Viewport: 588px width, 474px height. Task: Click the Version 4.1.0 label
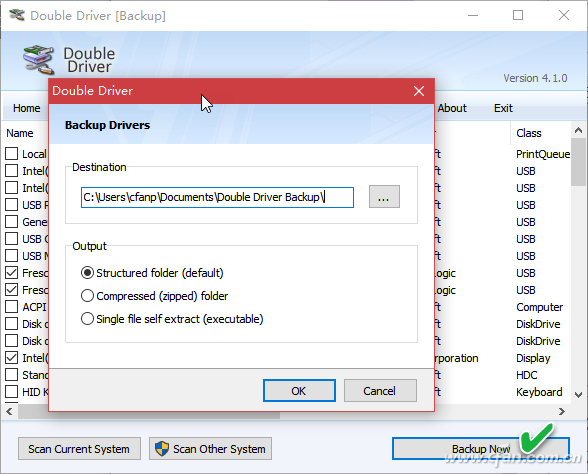point(535,78)
